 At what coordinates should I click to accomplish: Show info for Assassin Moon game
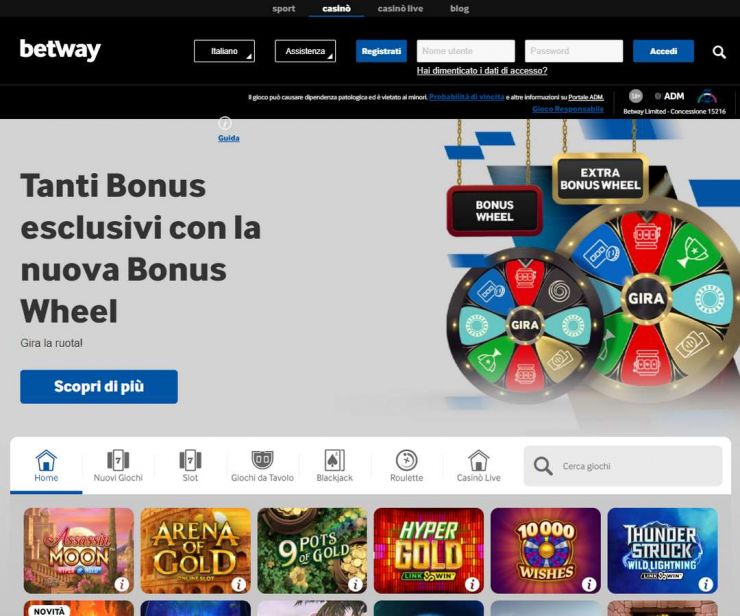pos(122,584)
